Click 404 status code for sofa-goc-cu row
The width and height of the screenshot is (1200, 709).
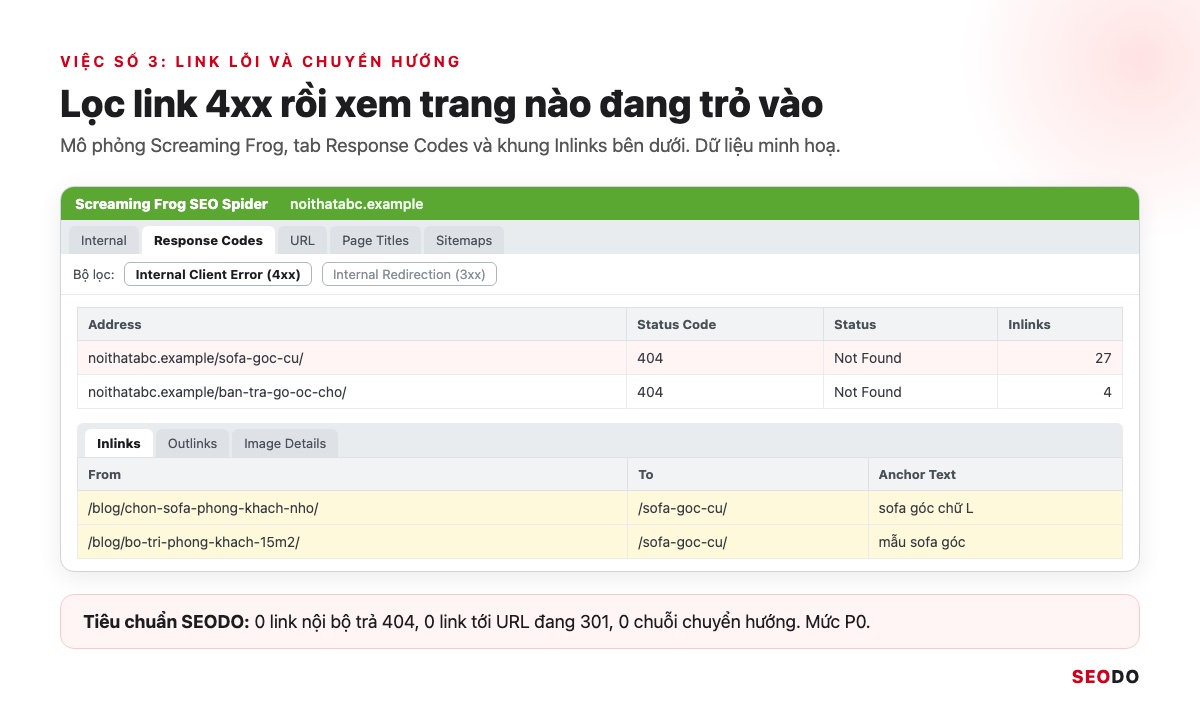click(x=650, y=358)
